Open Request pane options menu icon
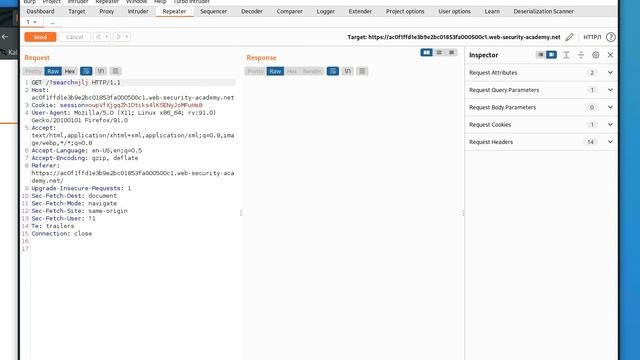 [116, 71]
